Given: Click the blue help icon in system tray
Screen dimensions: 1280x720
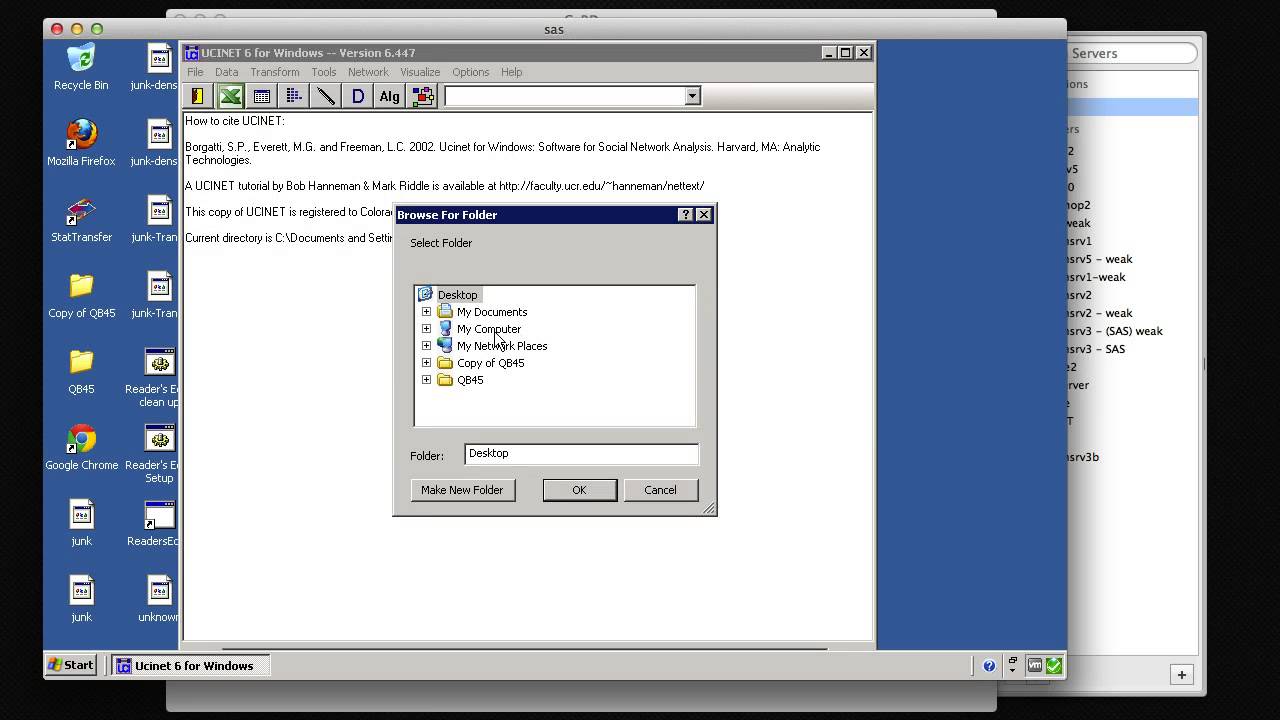Looking at the screenshot, I should 989,666.
